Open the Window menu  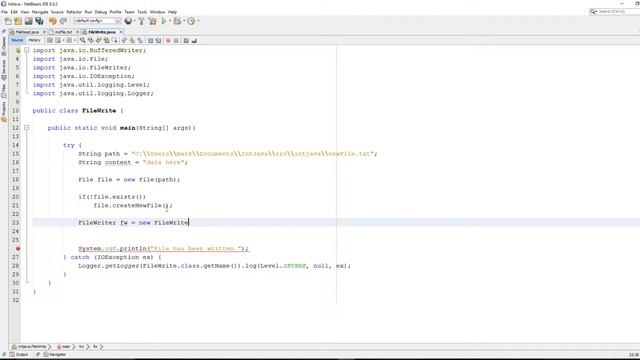click(158, 12)
